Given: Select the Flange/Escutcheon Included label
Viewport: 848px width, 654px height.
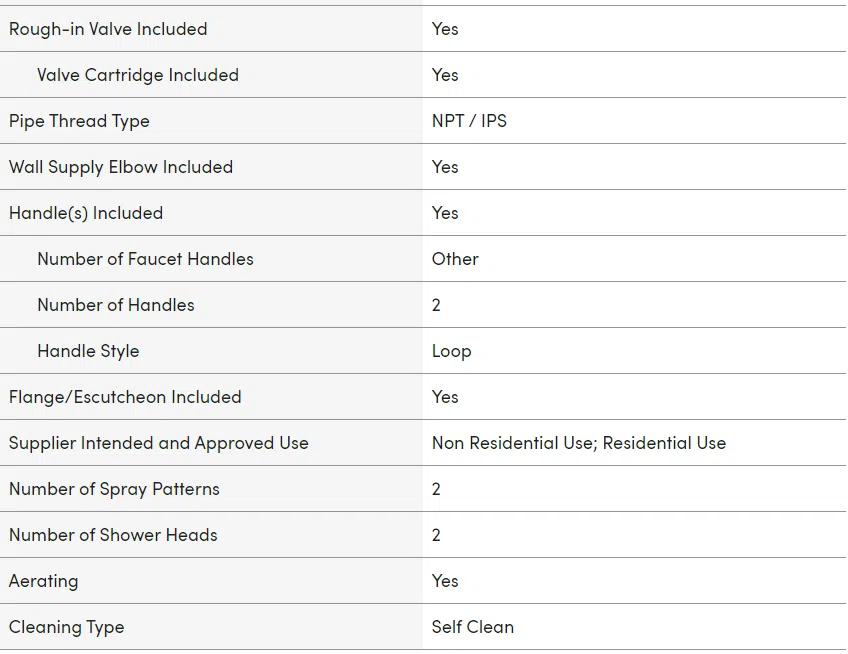Looking at the screenshot, I should click(125, 397).
